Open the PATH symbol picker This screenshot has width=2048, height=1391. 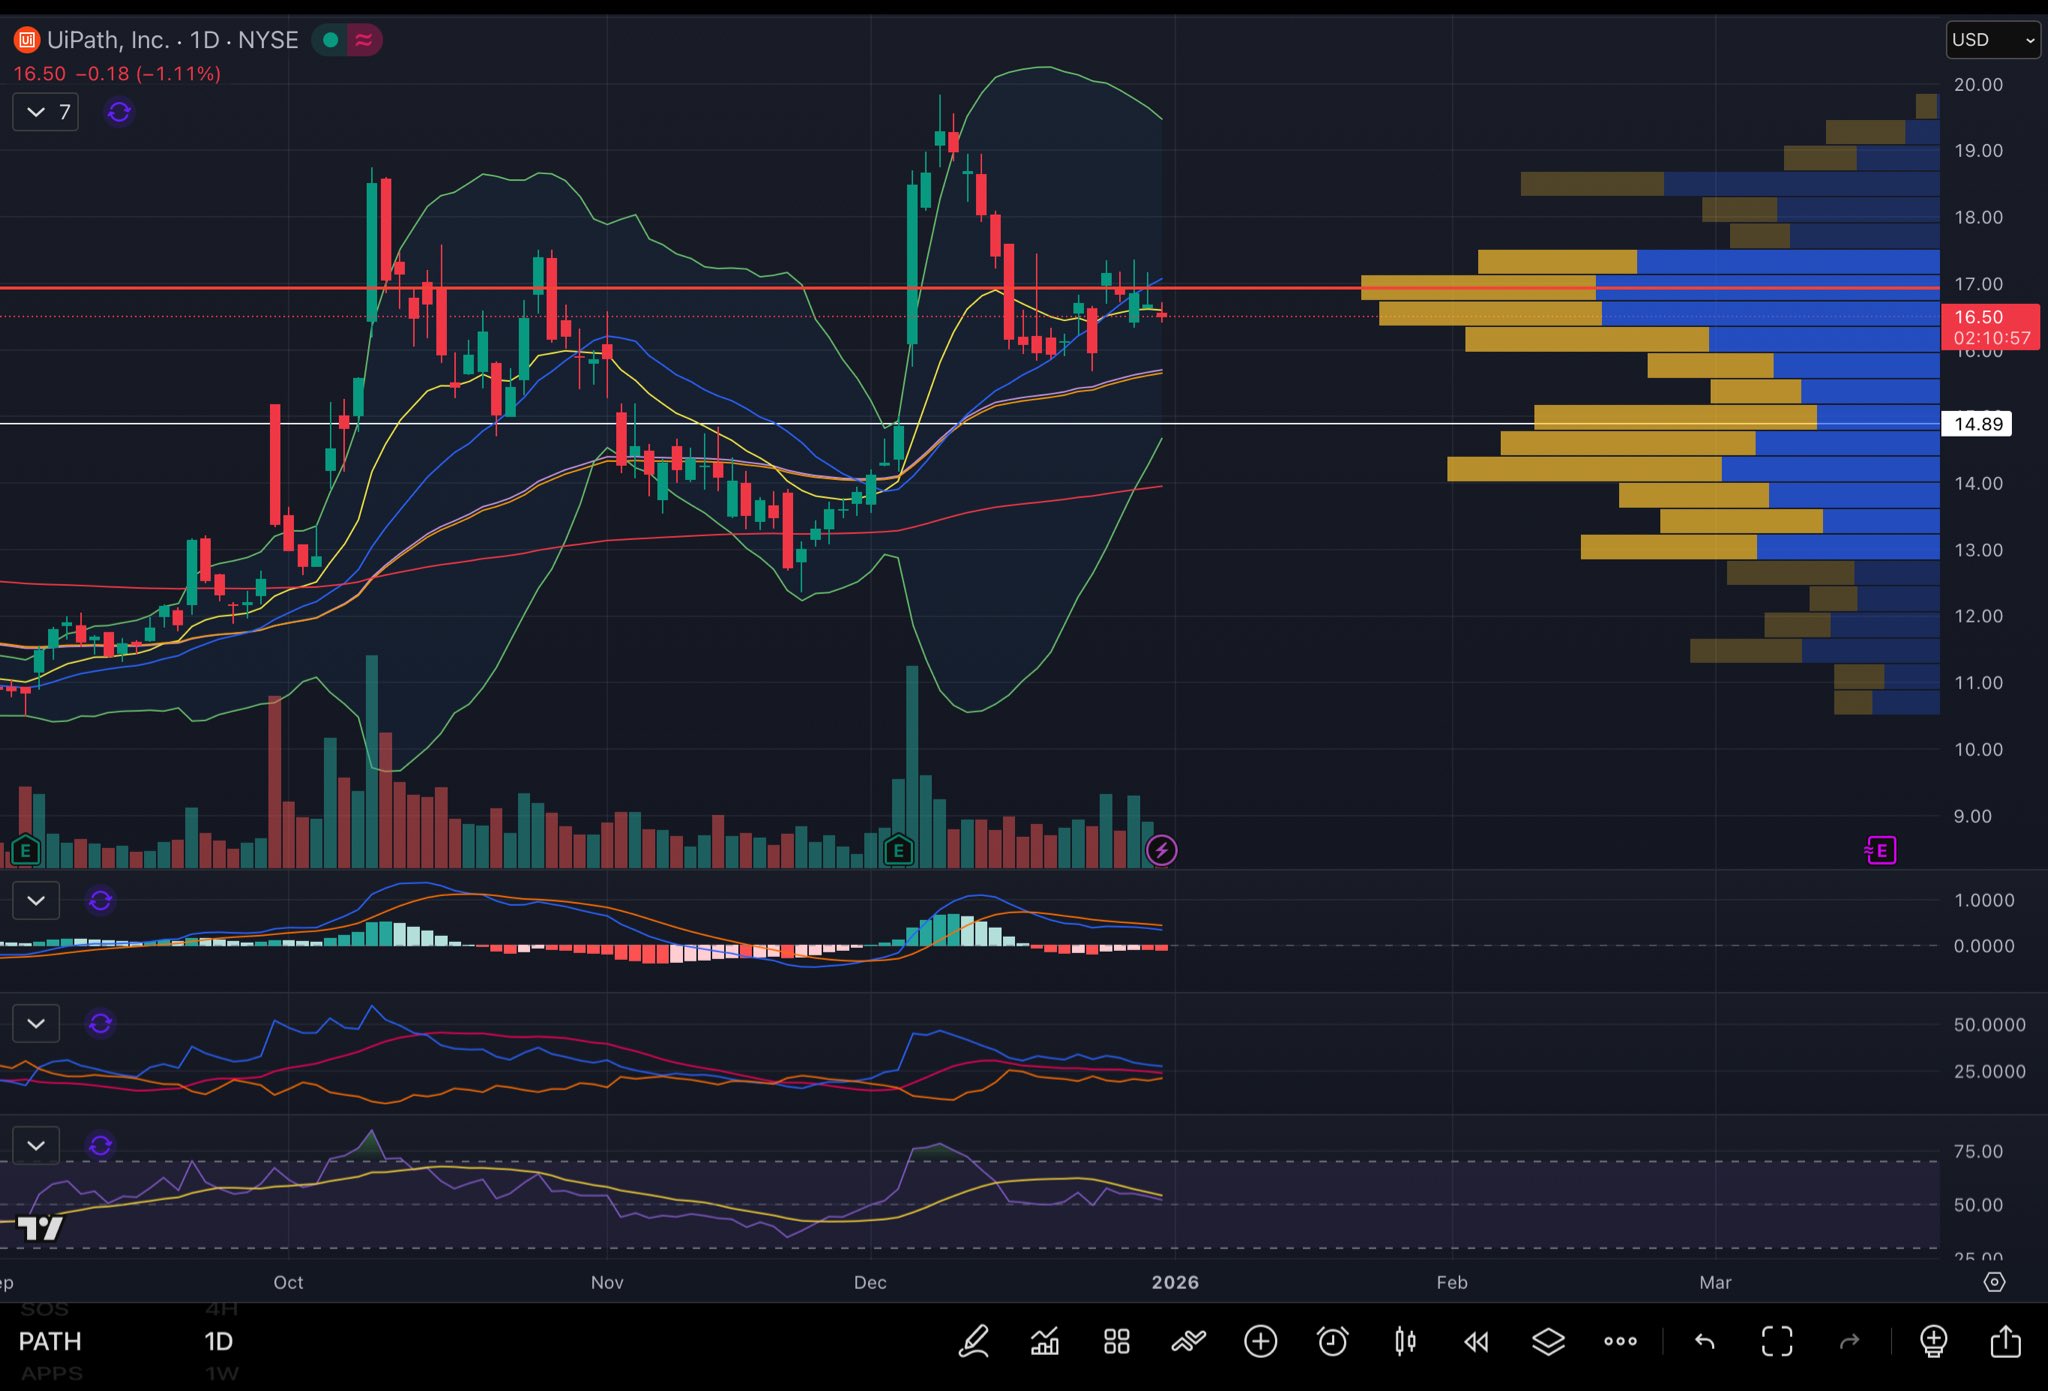pos(50,1341)
